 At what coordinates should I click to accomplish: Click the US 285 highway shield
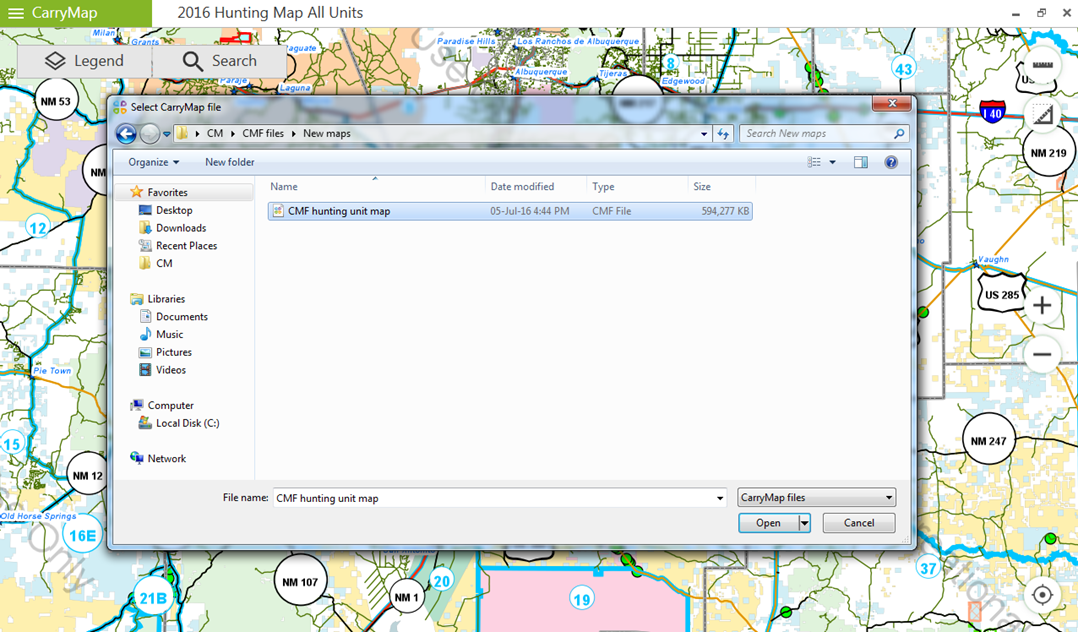pyautogui.click(x=1002, y=295)
